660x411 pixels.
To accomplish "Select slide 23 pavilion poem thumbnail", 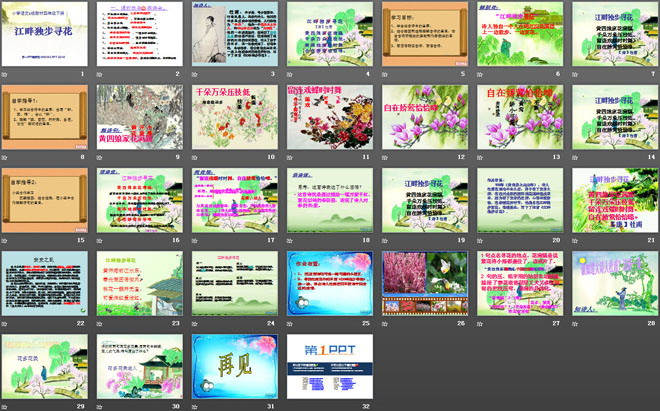I will point(140,283).
